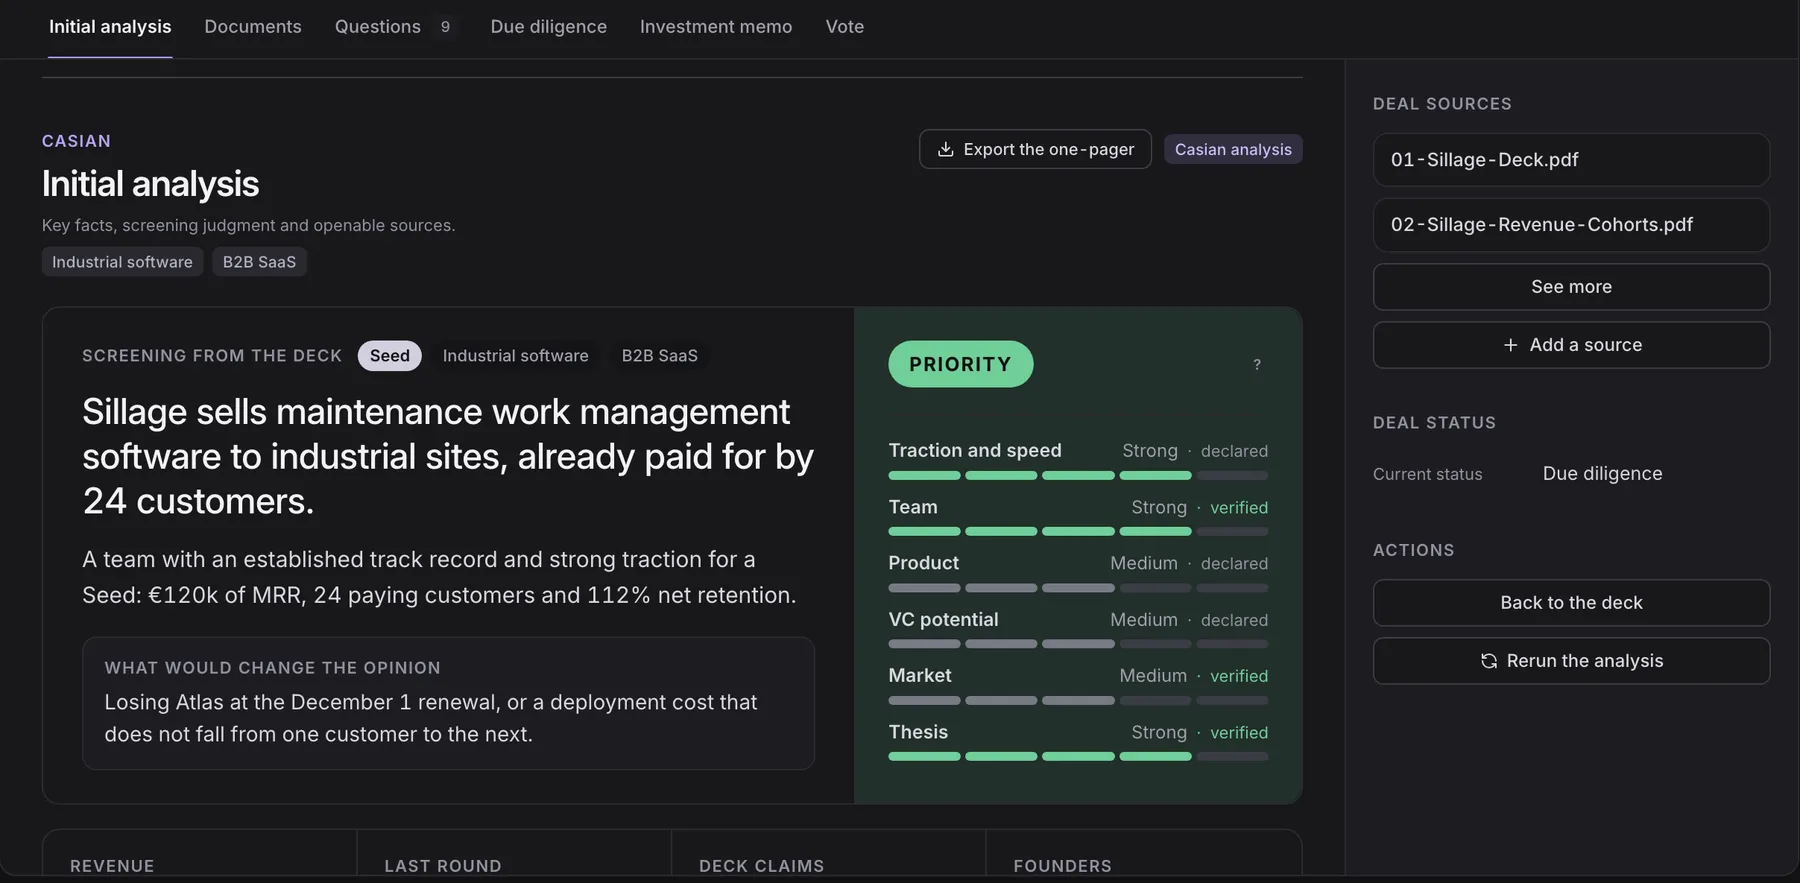Click the DECK CLAIMS card header
This screenshot has height=883, width=1800.
pos(762,866)
